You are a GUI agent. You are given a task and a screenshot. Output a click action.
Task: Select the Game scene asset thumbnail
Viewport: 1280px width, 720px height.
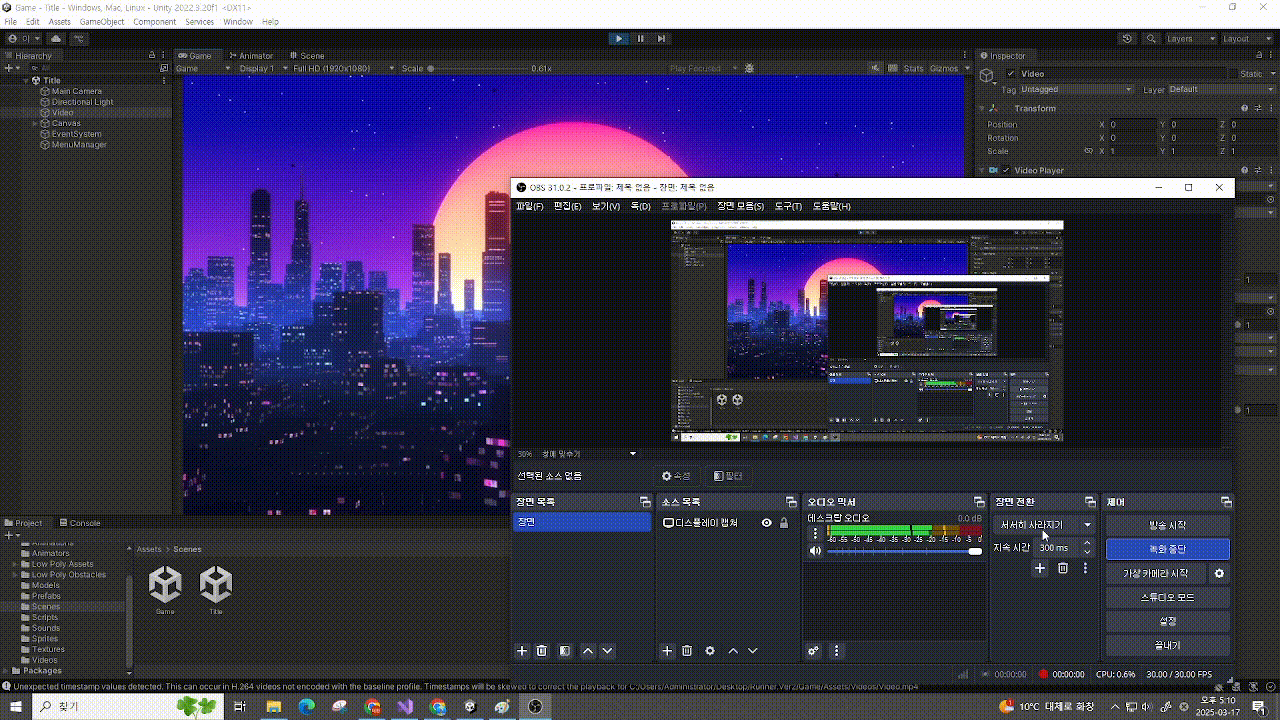coord(166,590)
